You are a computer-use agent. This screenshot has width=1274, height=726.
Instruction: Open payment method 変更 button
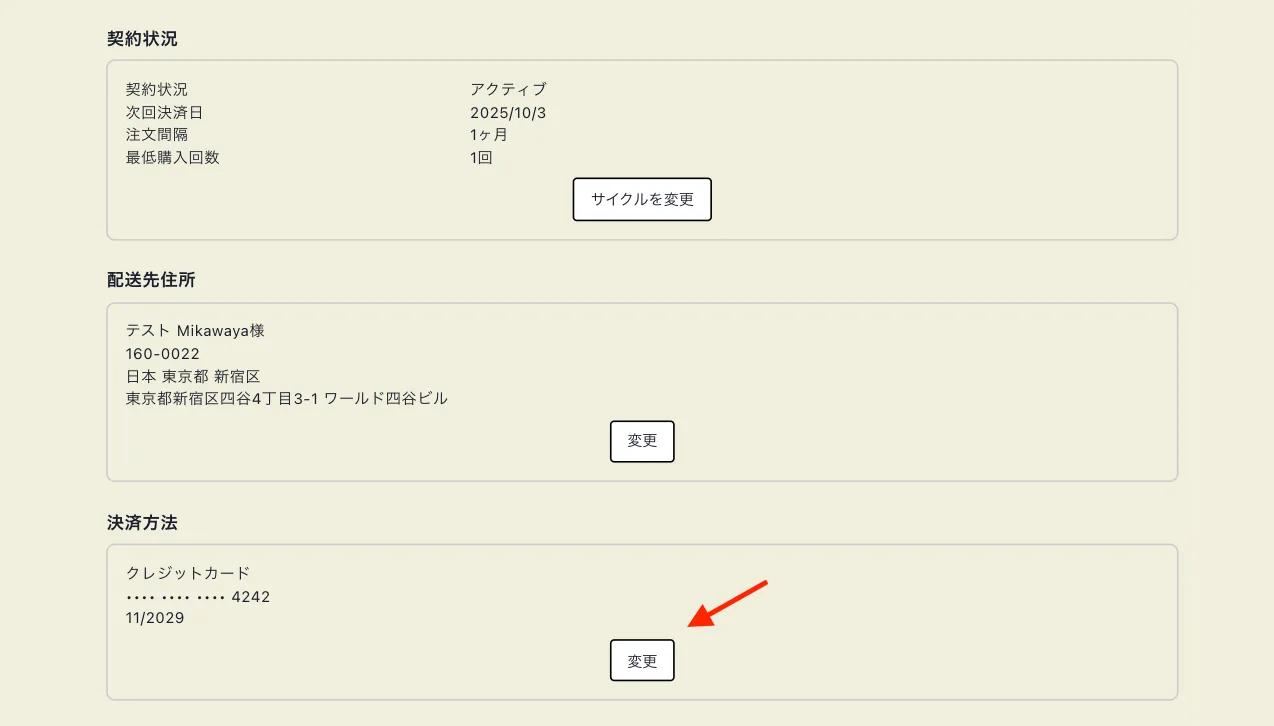coord(642,660)
